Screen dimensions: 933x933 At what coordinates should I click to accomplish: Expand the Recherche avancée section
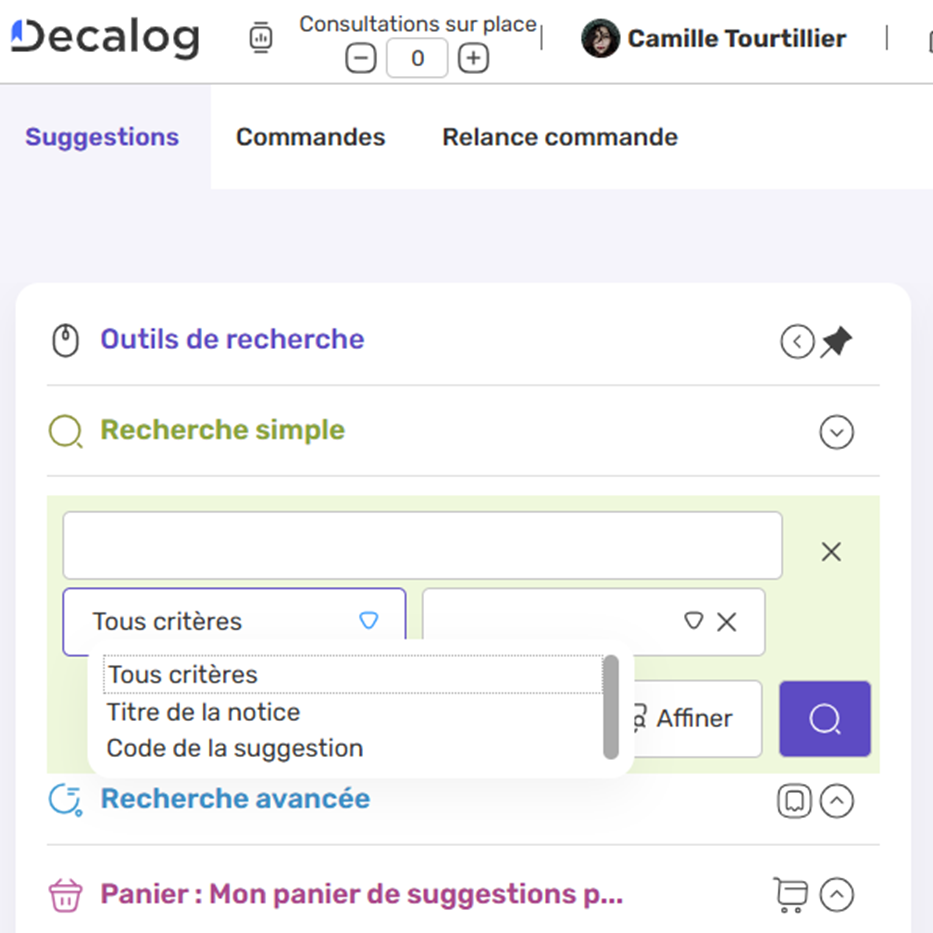point(836,801)
